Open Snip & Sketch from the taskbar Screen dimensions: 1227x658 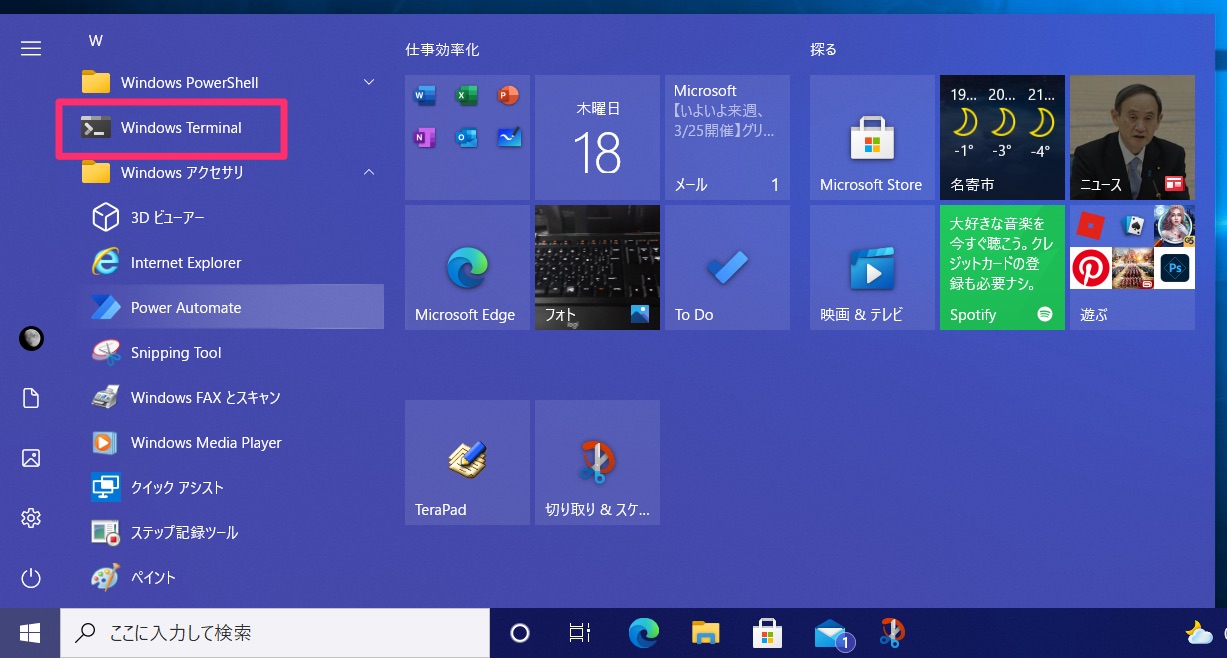tap(892, 632)
